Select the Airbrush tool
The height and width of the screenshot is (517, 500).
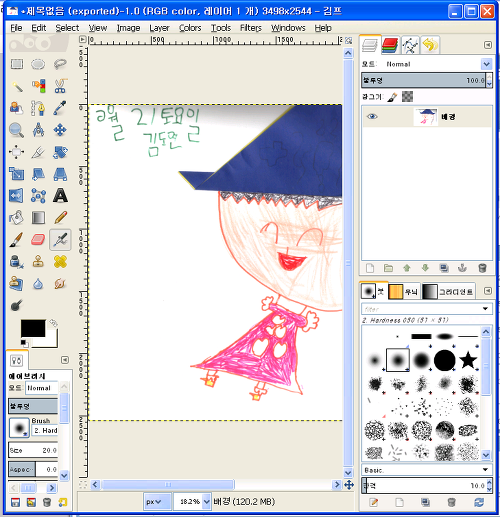(x=60, y=240)
